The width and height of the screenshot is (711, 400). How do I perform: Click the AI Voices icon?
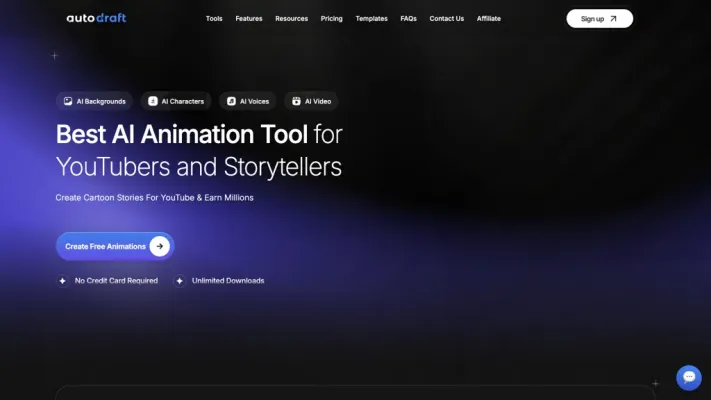pos(231,101)
